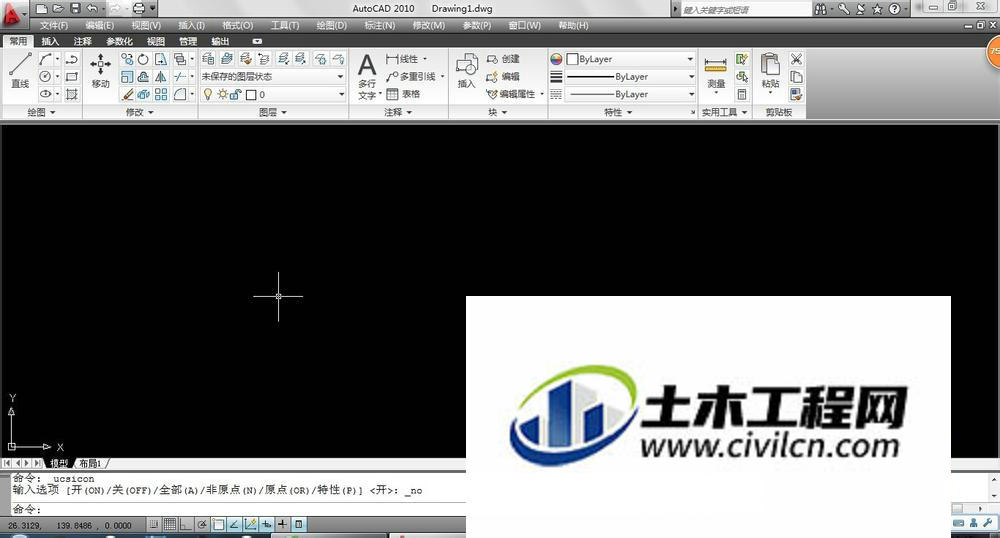Image resolution: width=1000 pixels, height=538 pixels.
Task: Expand the Modify (修改) panel
Action: pyautogui.click(x=140, y=112)
